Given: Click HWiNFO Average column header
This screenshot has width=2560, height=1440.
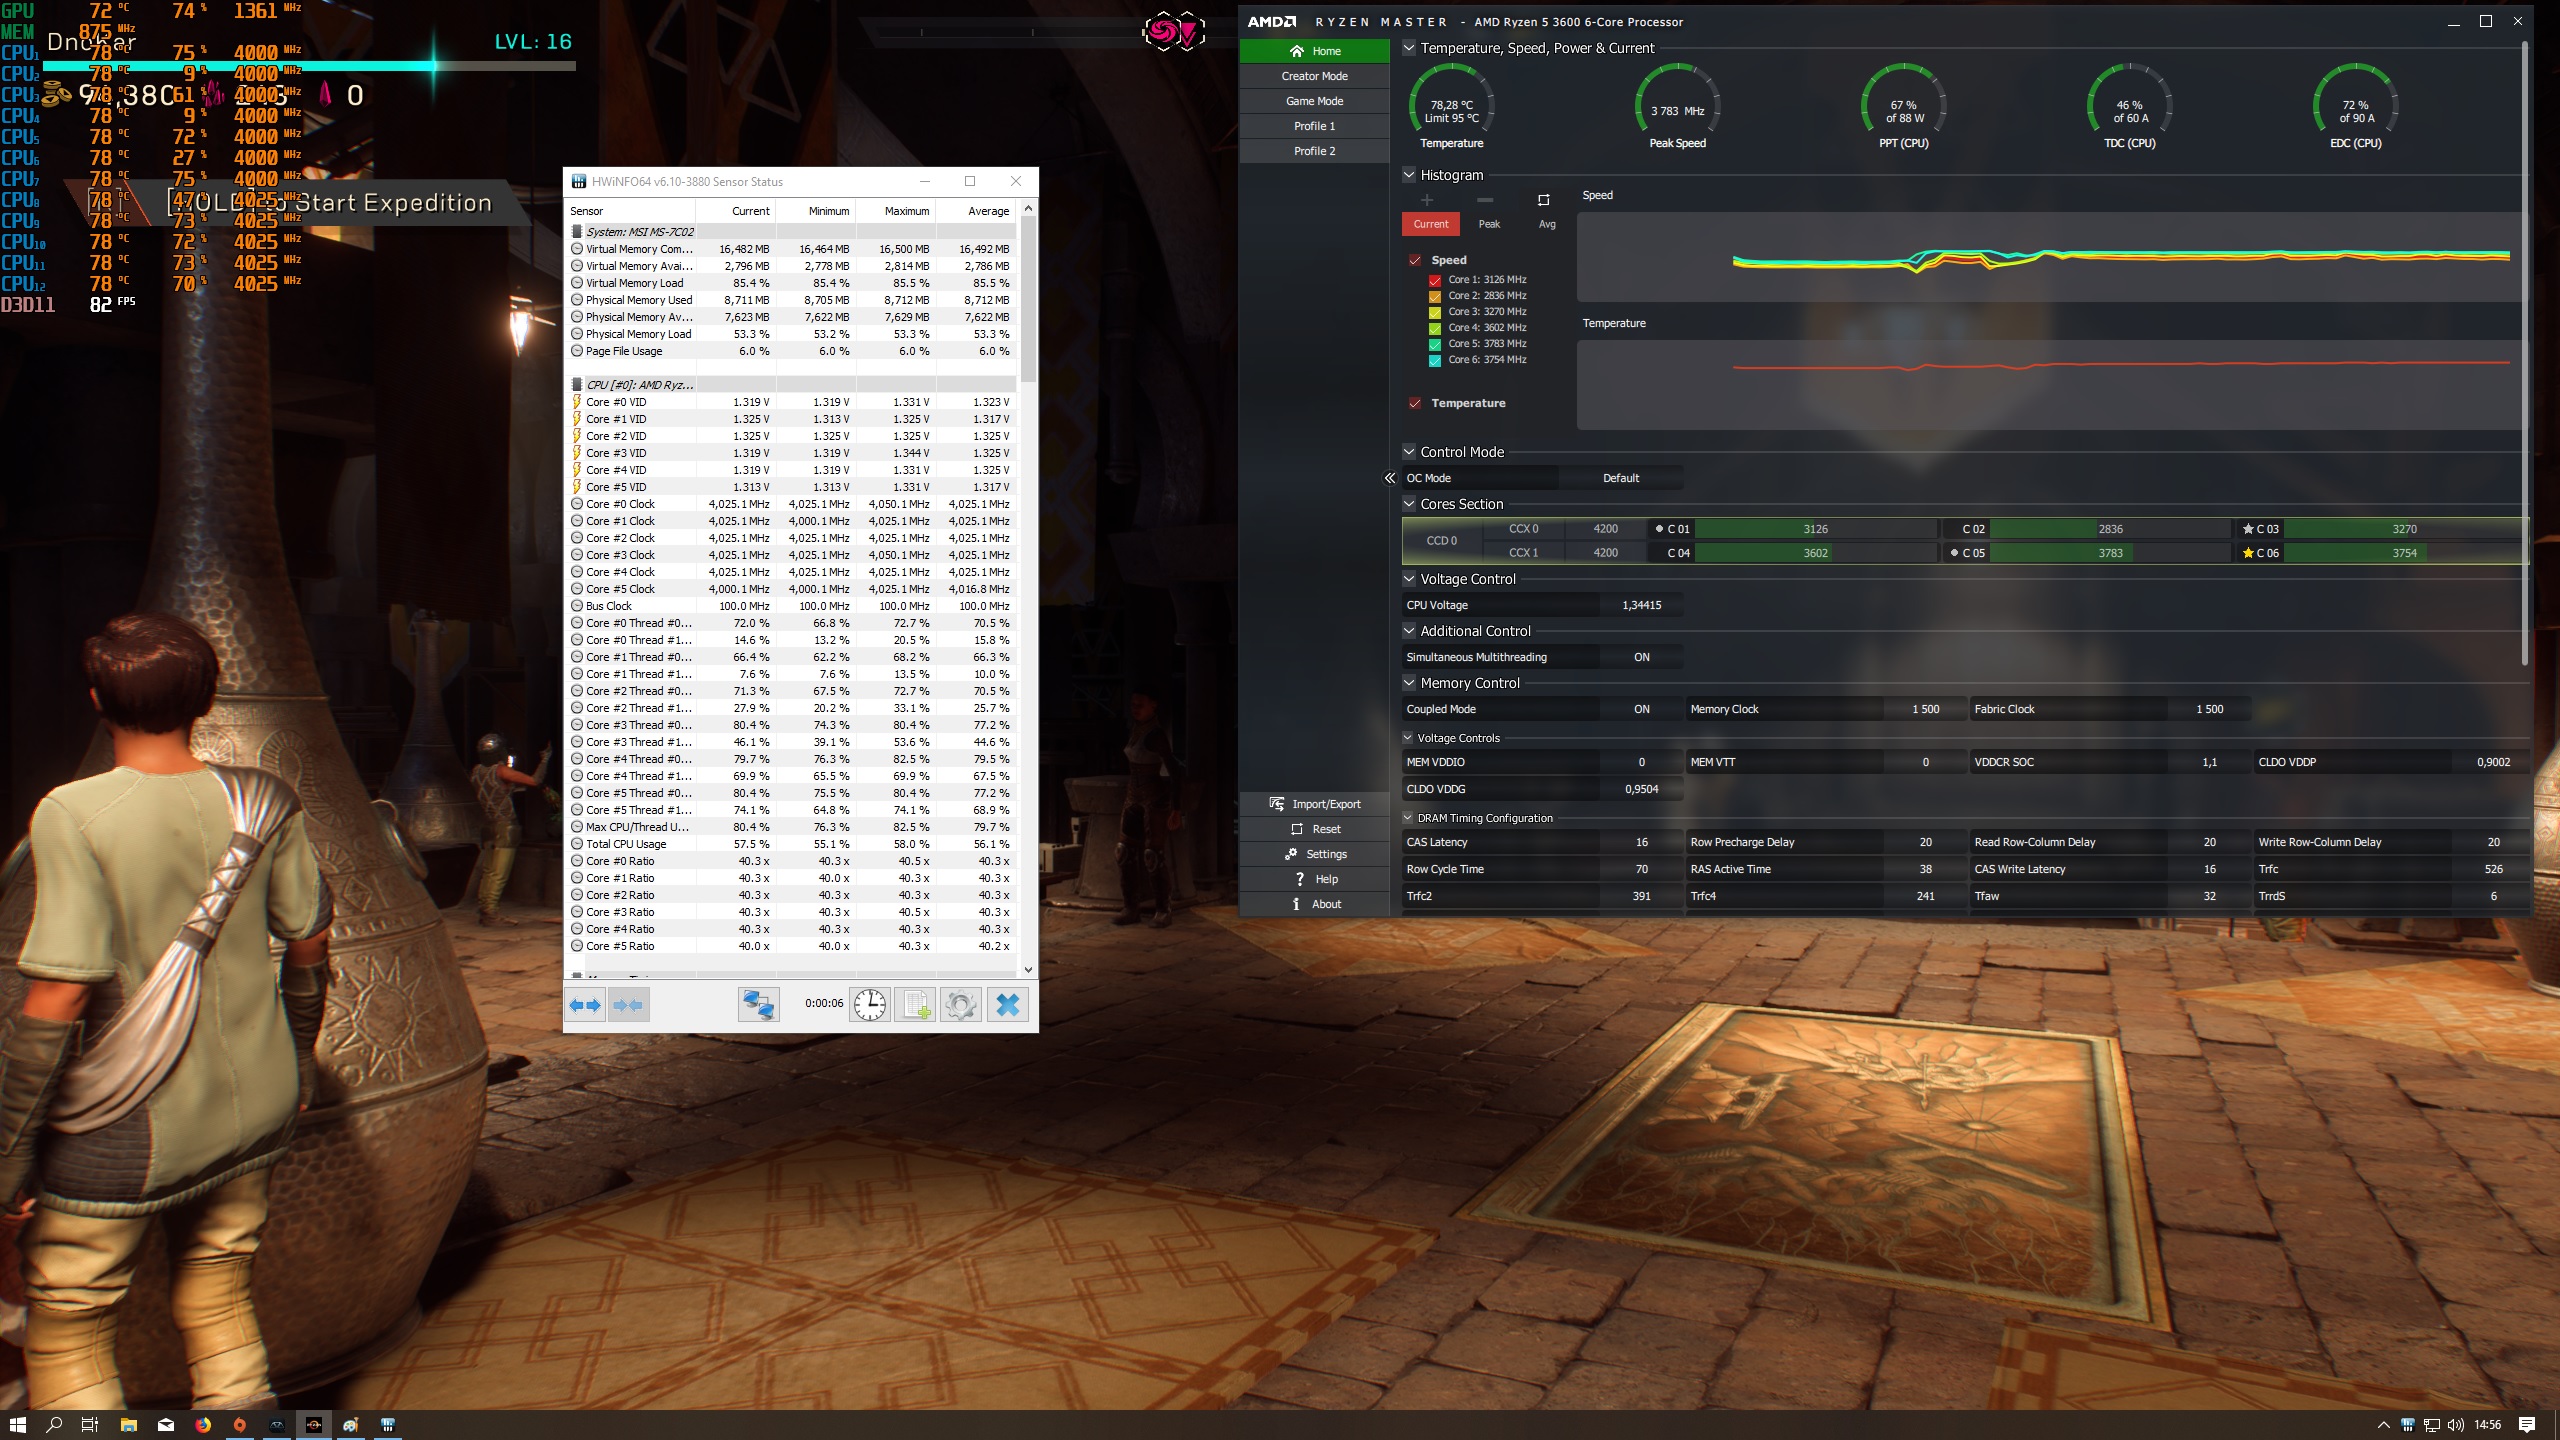Looking at the screenshot, I should tap(976, 211).
